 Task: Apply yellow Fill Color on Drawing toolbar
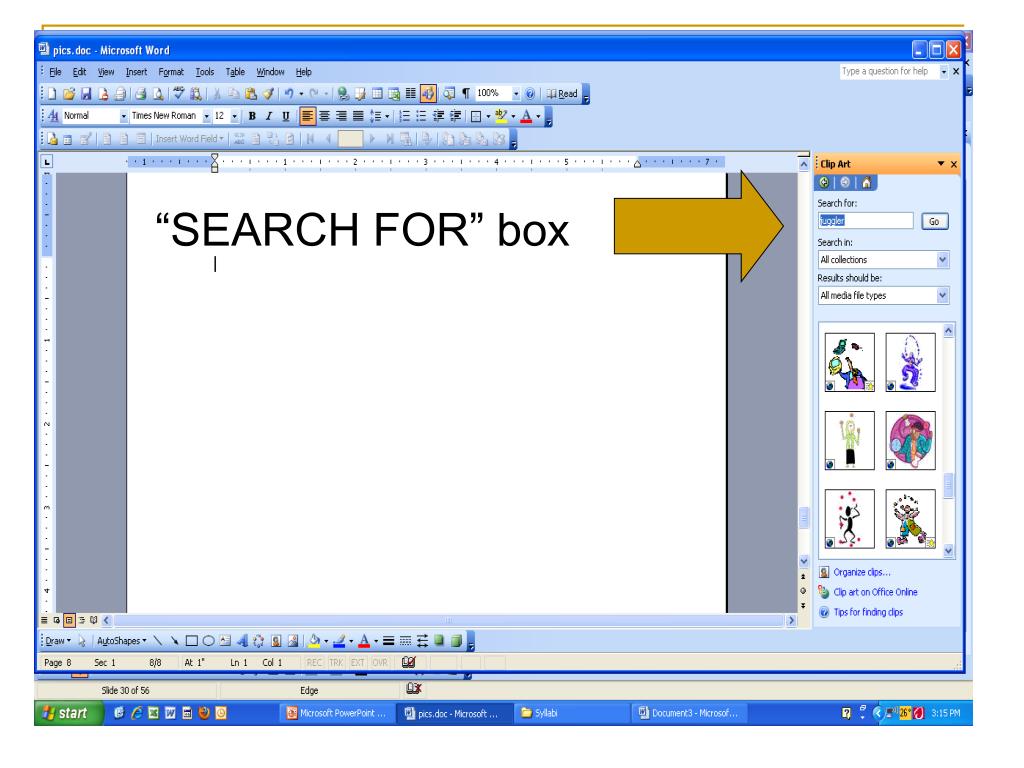click(x=314, y=641)
